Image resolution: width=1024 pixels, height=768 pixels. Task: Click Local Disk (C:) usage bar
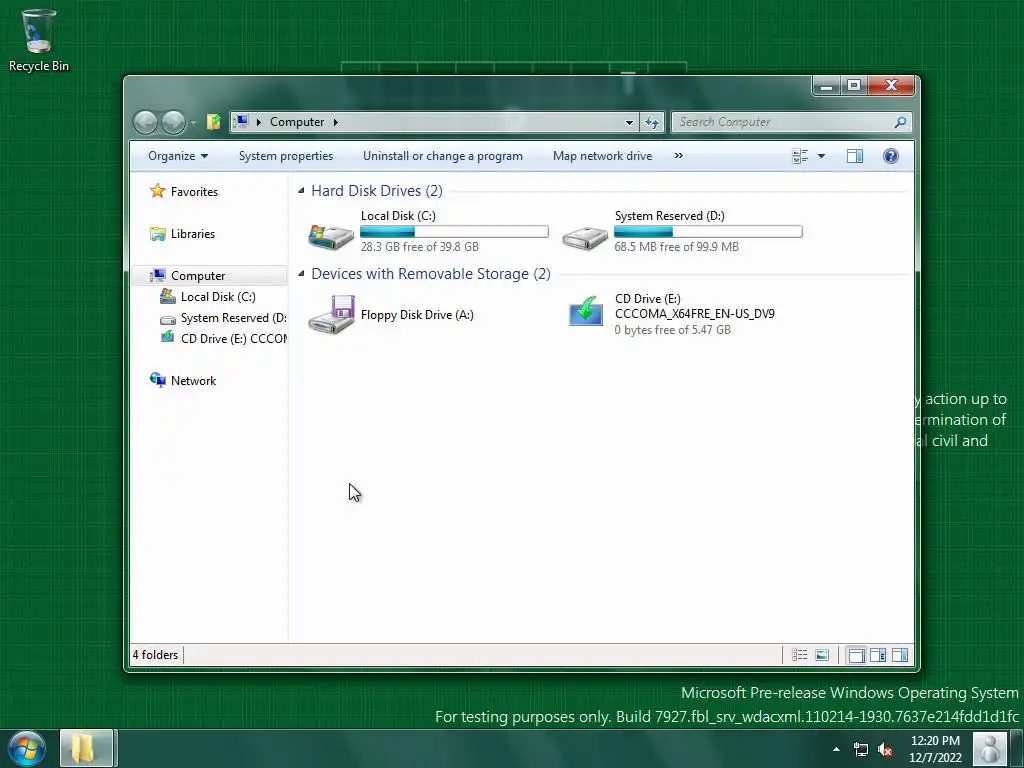[x=454, y=231]
